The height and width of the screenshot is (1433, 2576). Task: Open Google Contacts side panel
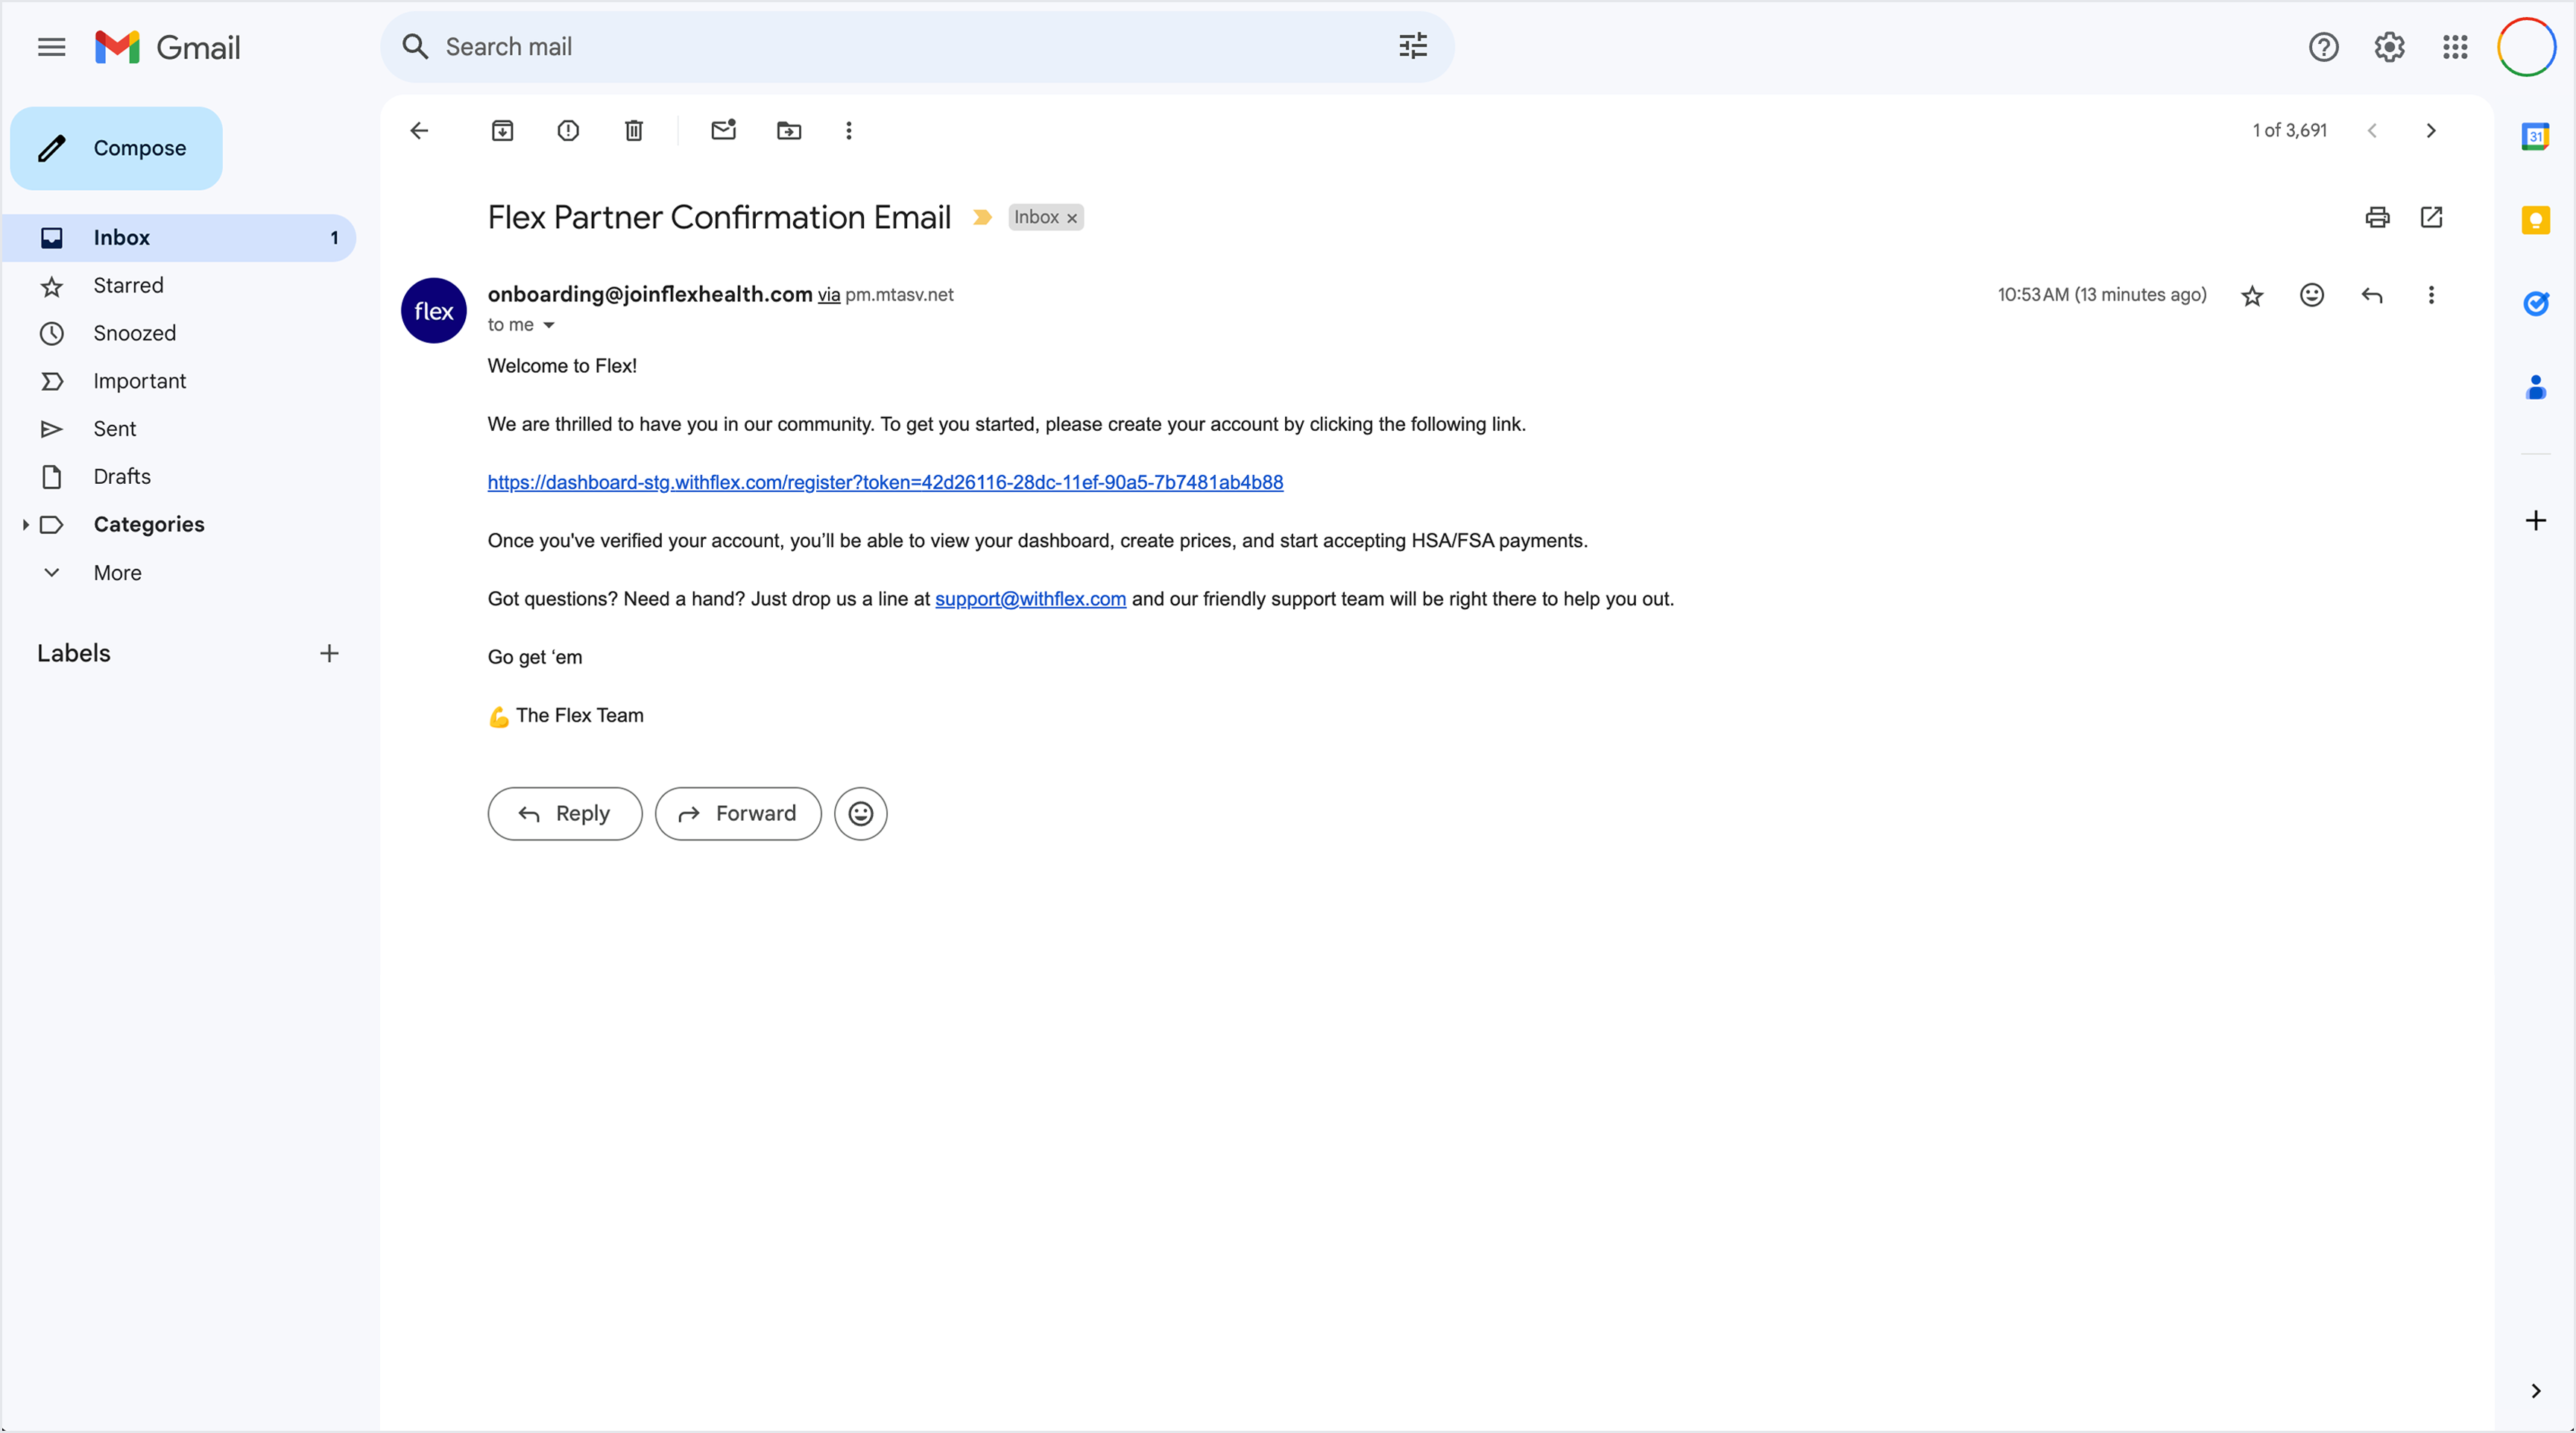coord(2535,387)
